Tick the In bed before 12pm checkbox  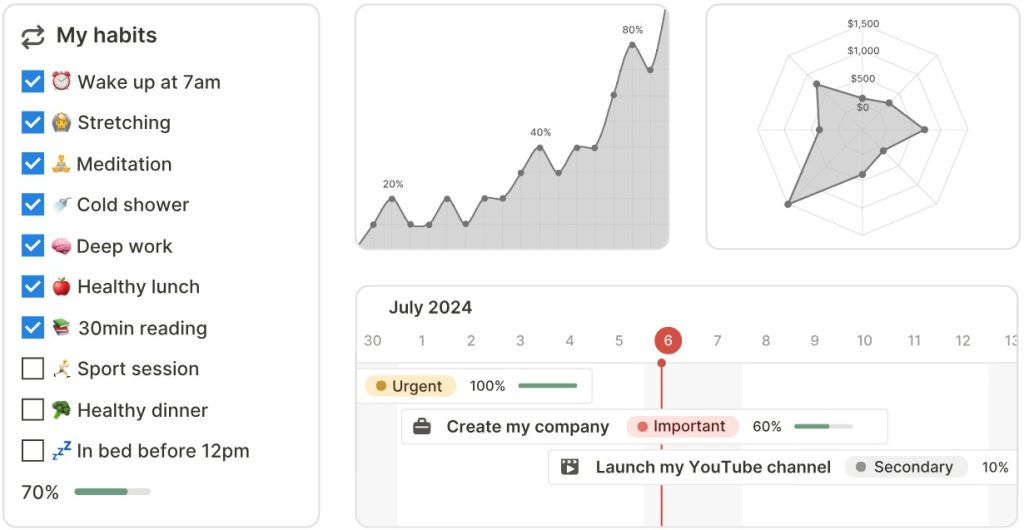point(33,451)
